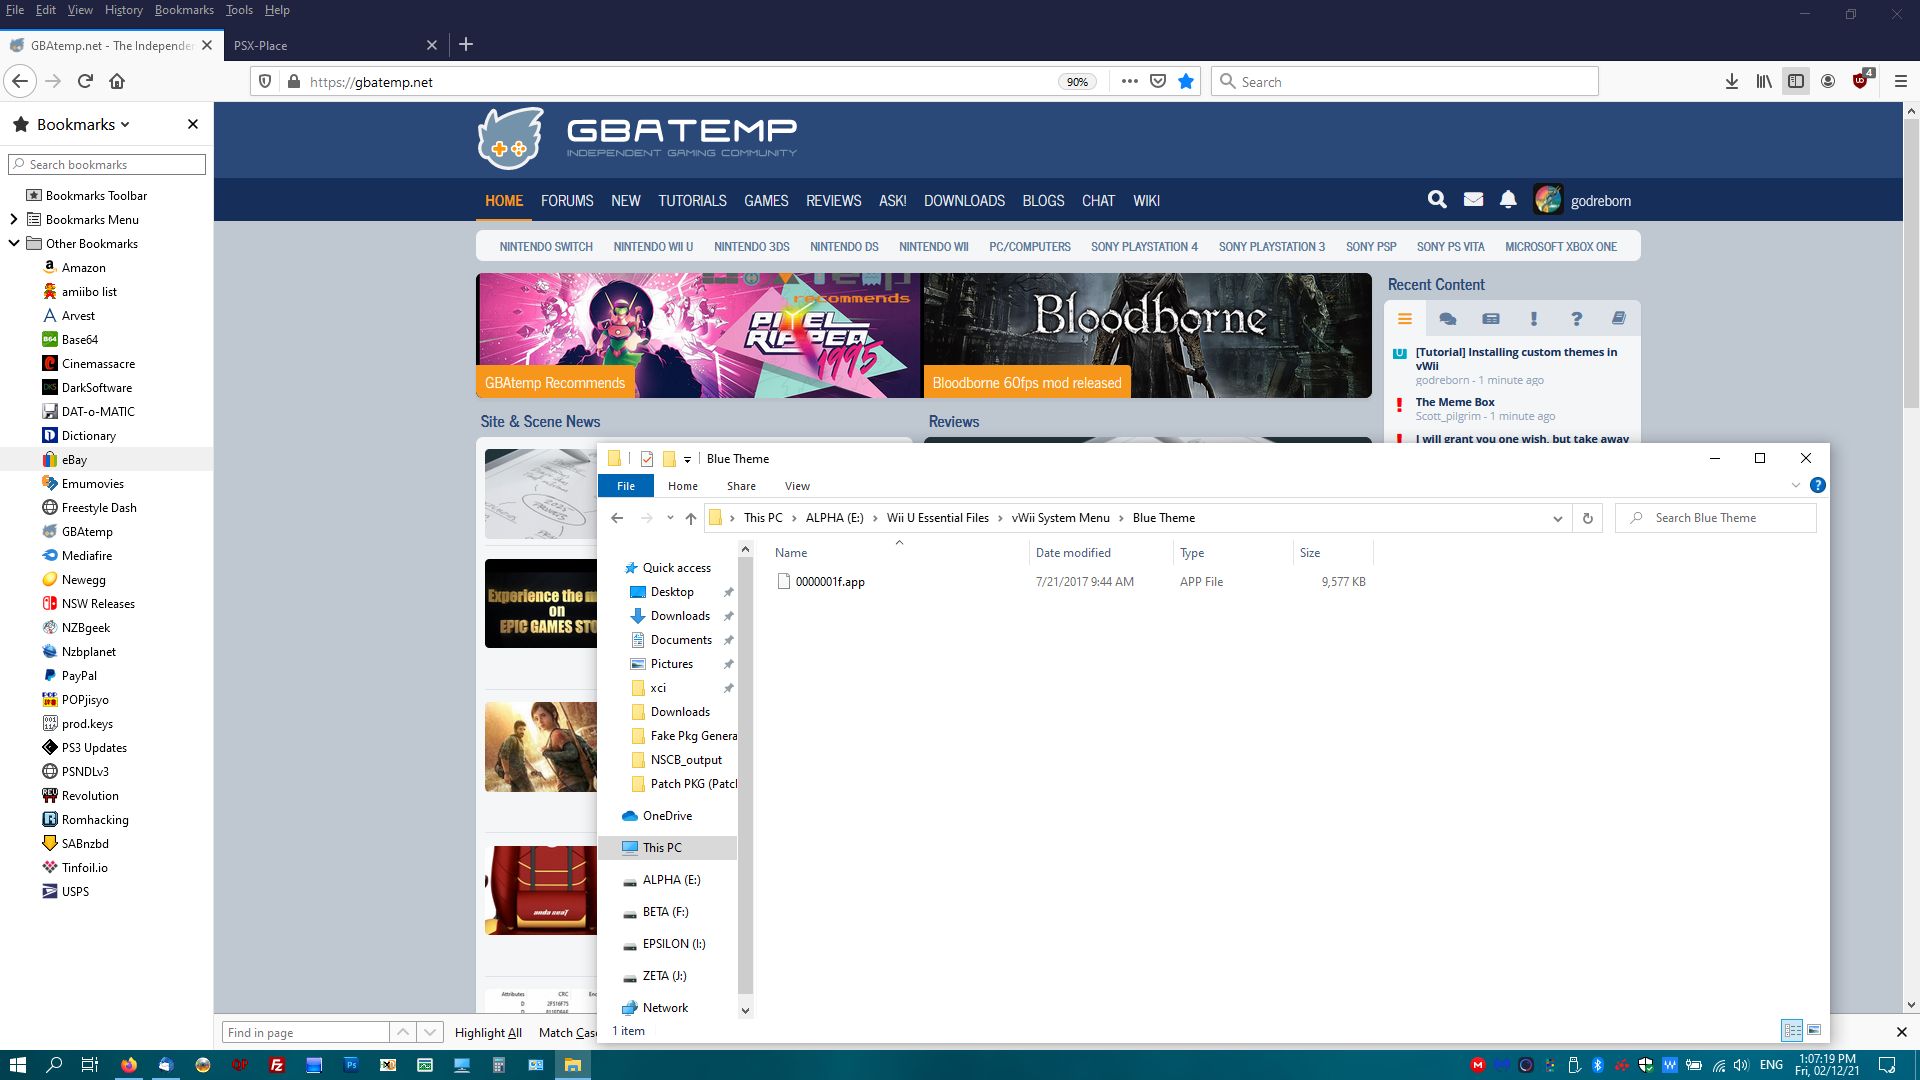This screenshot has height=1080, width=1920.
Task: Click Explorer refresh button
Action: click(1587, 518)
